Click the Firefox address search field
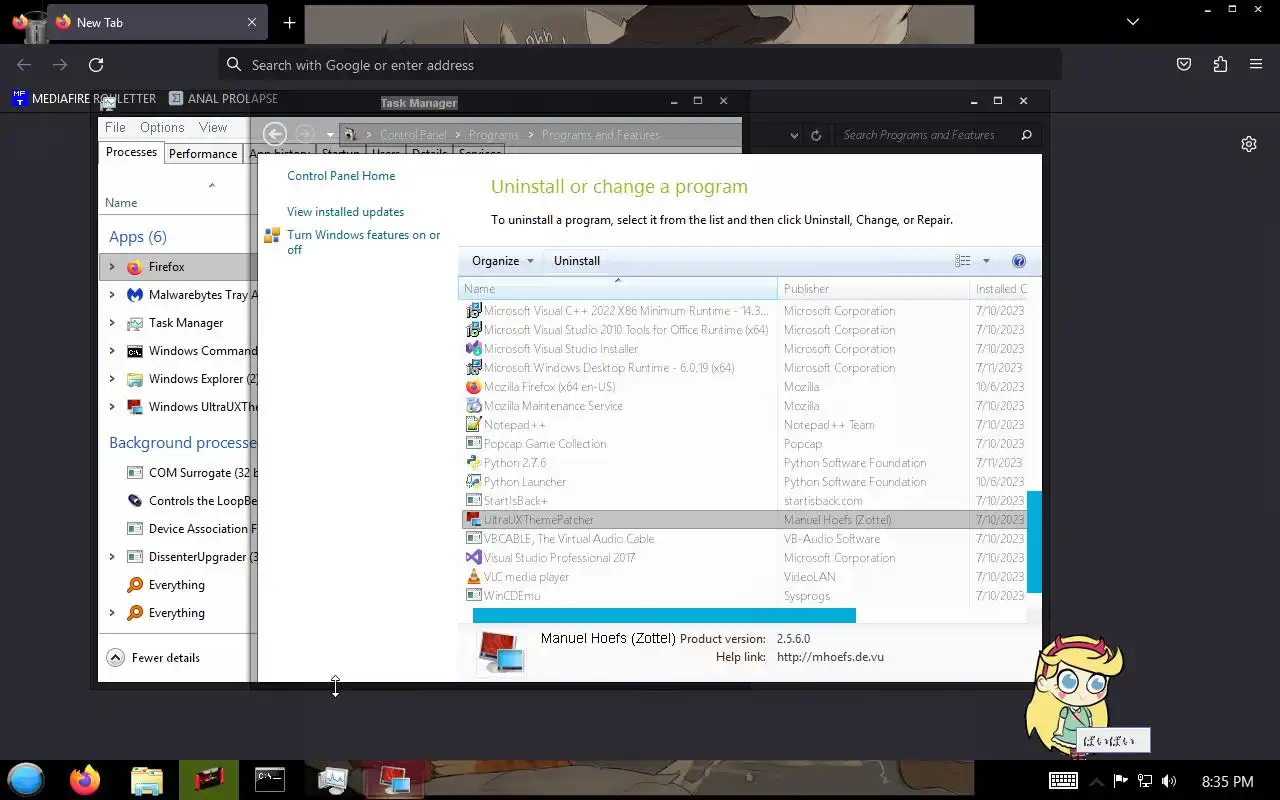 point(640,65)
